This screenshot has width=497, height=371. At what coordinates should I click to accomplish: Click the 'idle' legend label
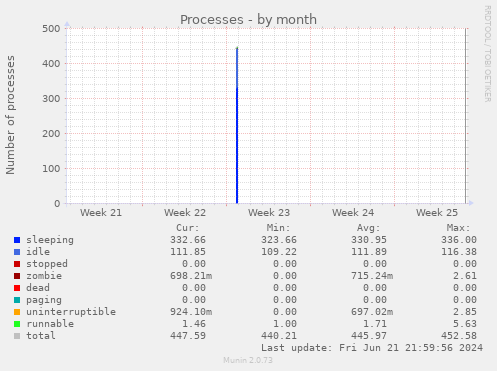click(38, 252)
